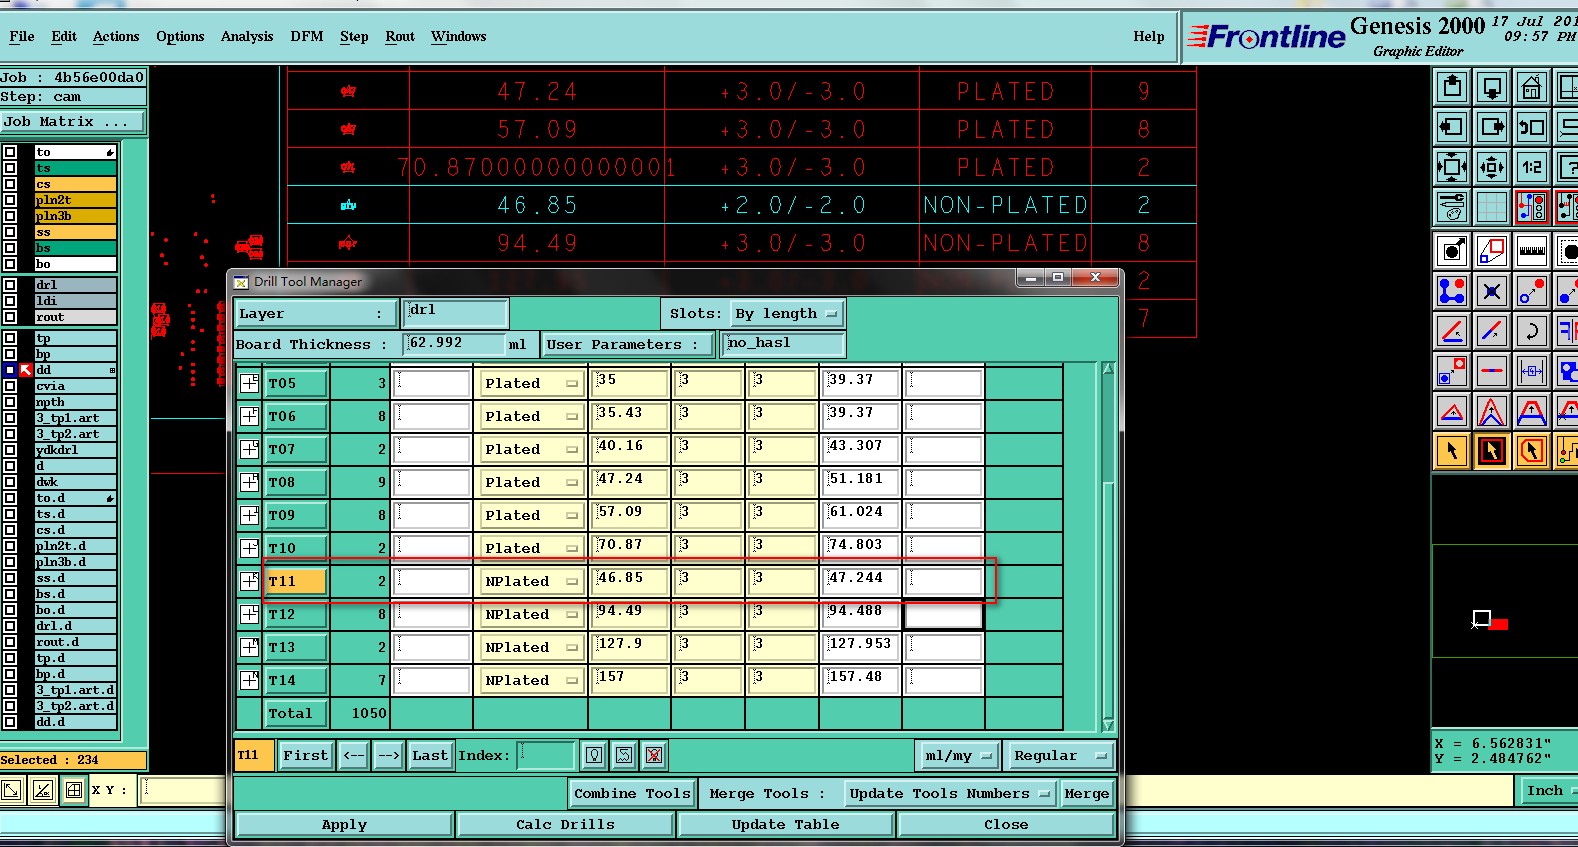Select the T11 tool label
This screenshot has width=1578, height=847.
click(296, 581)
